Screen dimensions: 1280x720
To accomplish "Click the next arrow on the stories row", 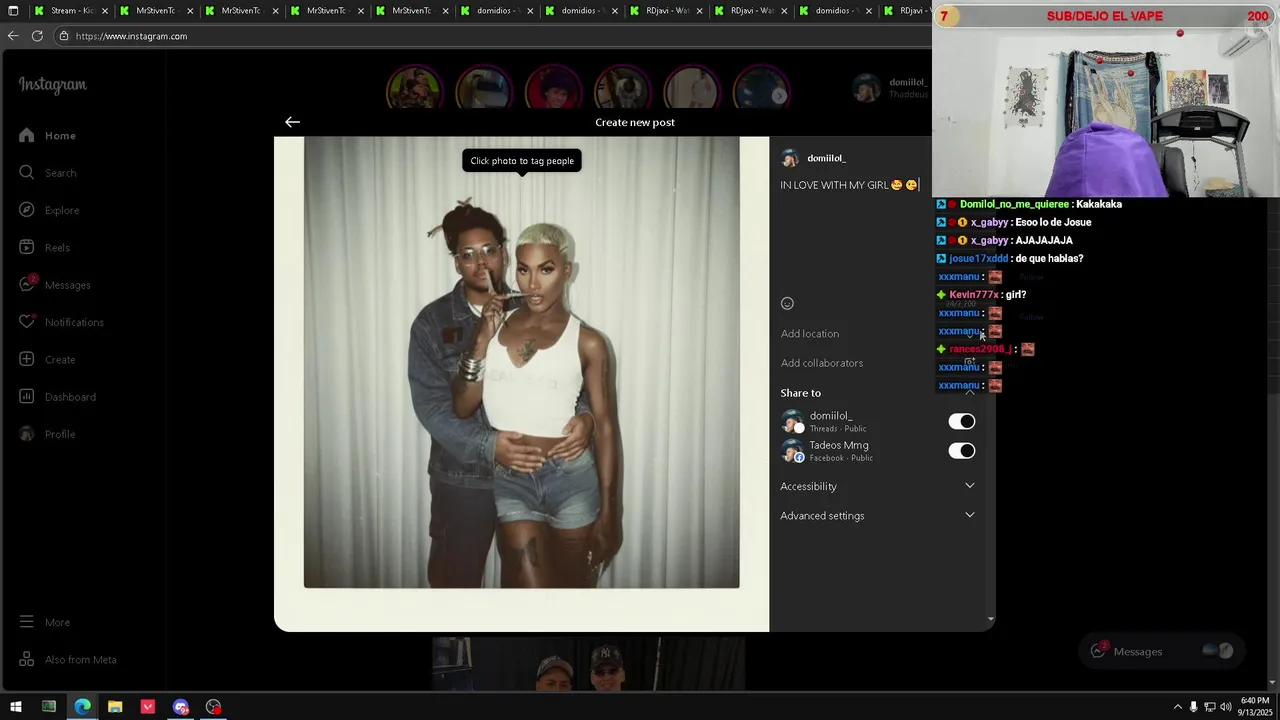I will pyautogui.click(x=779, y=96).
